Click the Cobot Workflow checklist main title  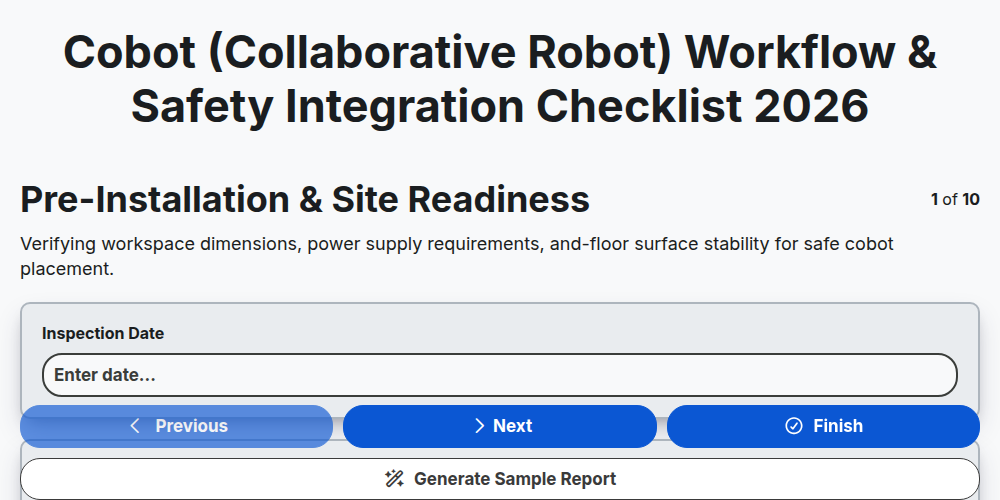click(x=500, y=78)
